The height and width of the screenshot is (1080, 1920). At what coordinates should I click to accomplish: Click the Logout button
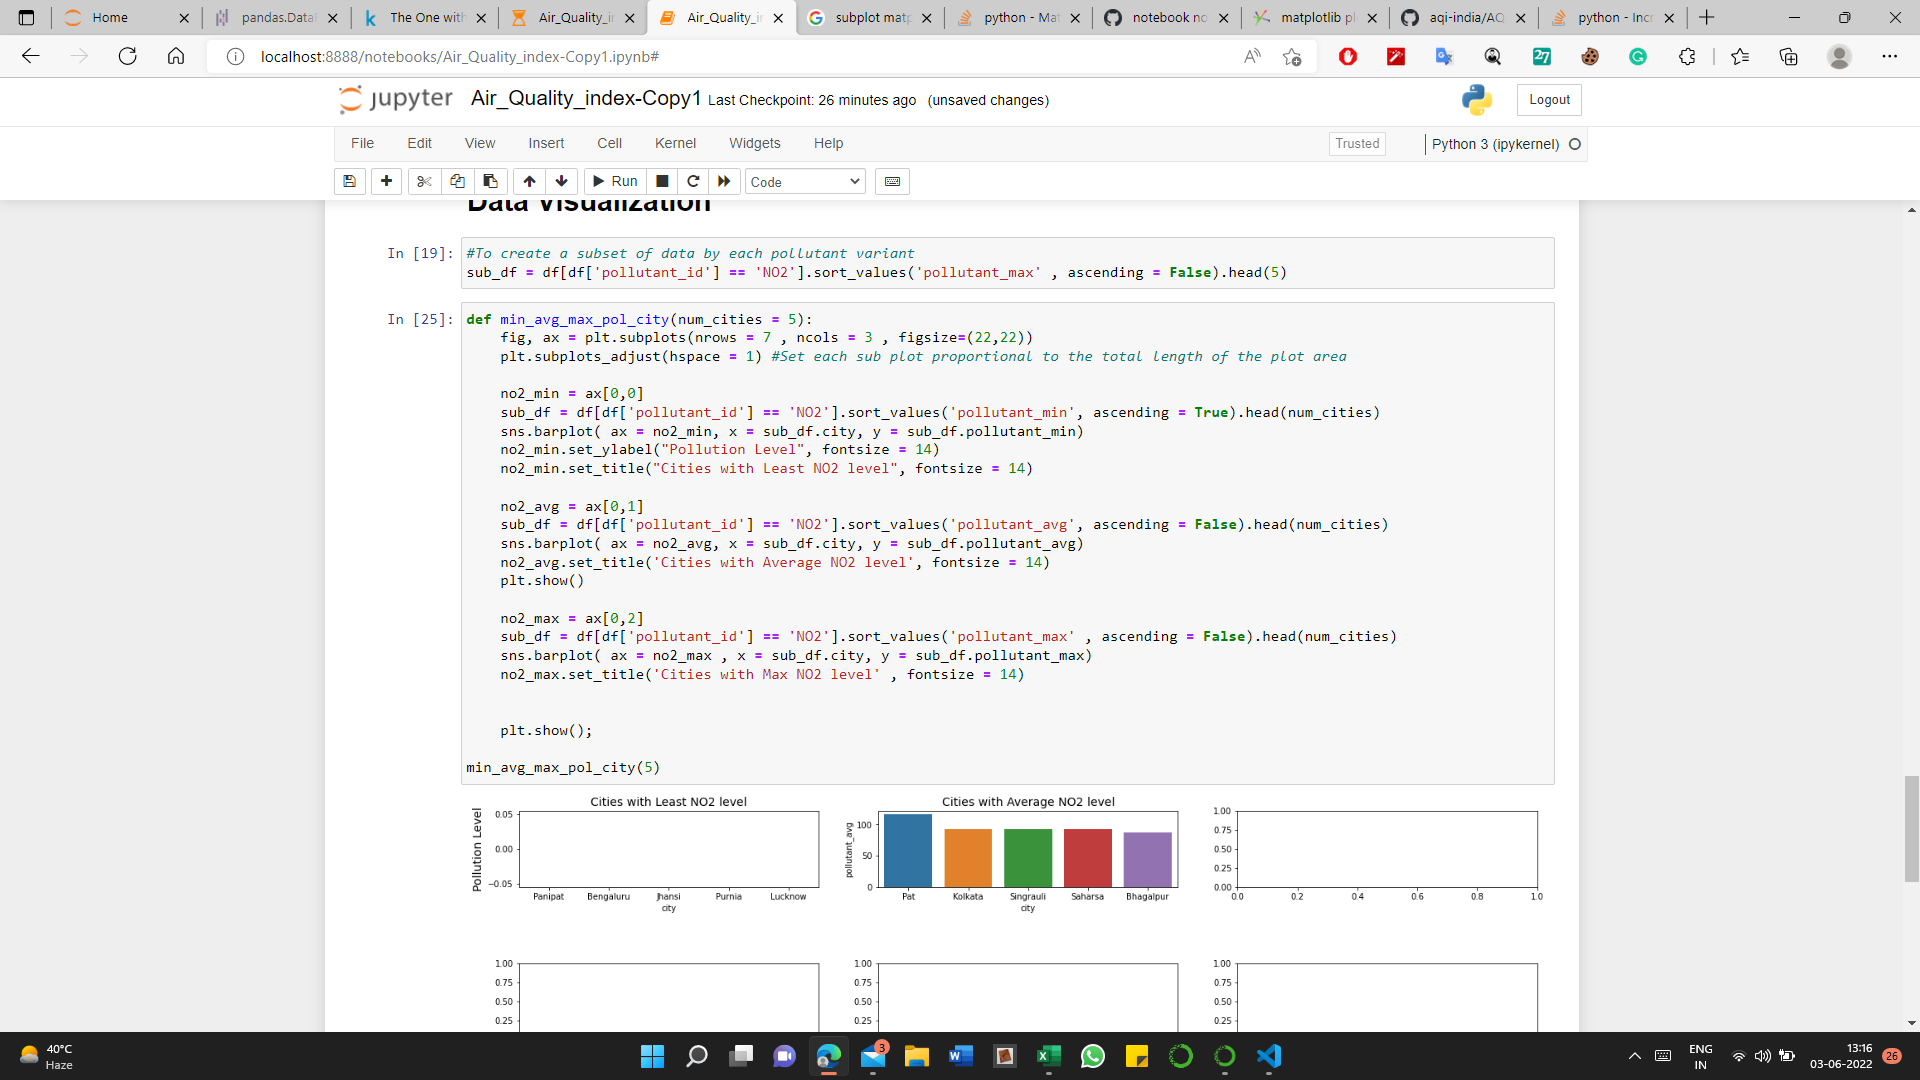tap(1549, 100)
